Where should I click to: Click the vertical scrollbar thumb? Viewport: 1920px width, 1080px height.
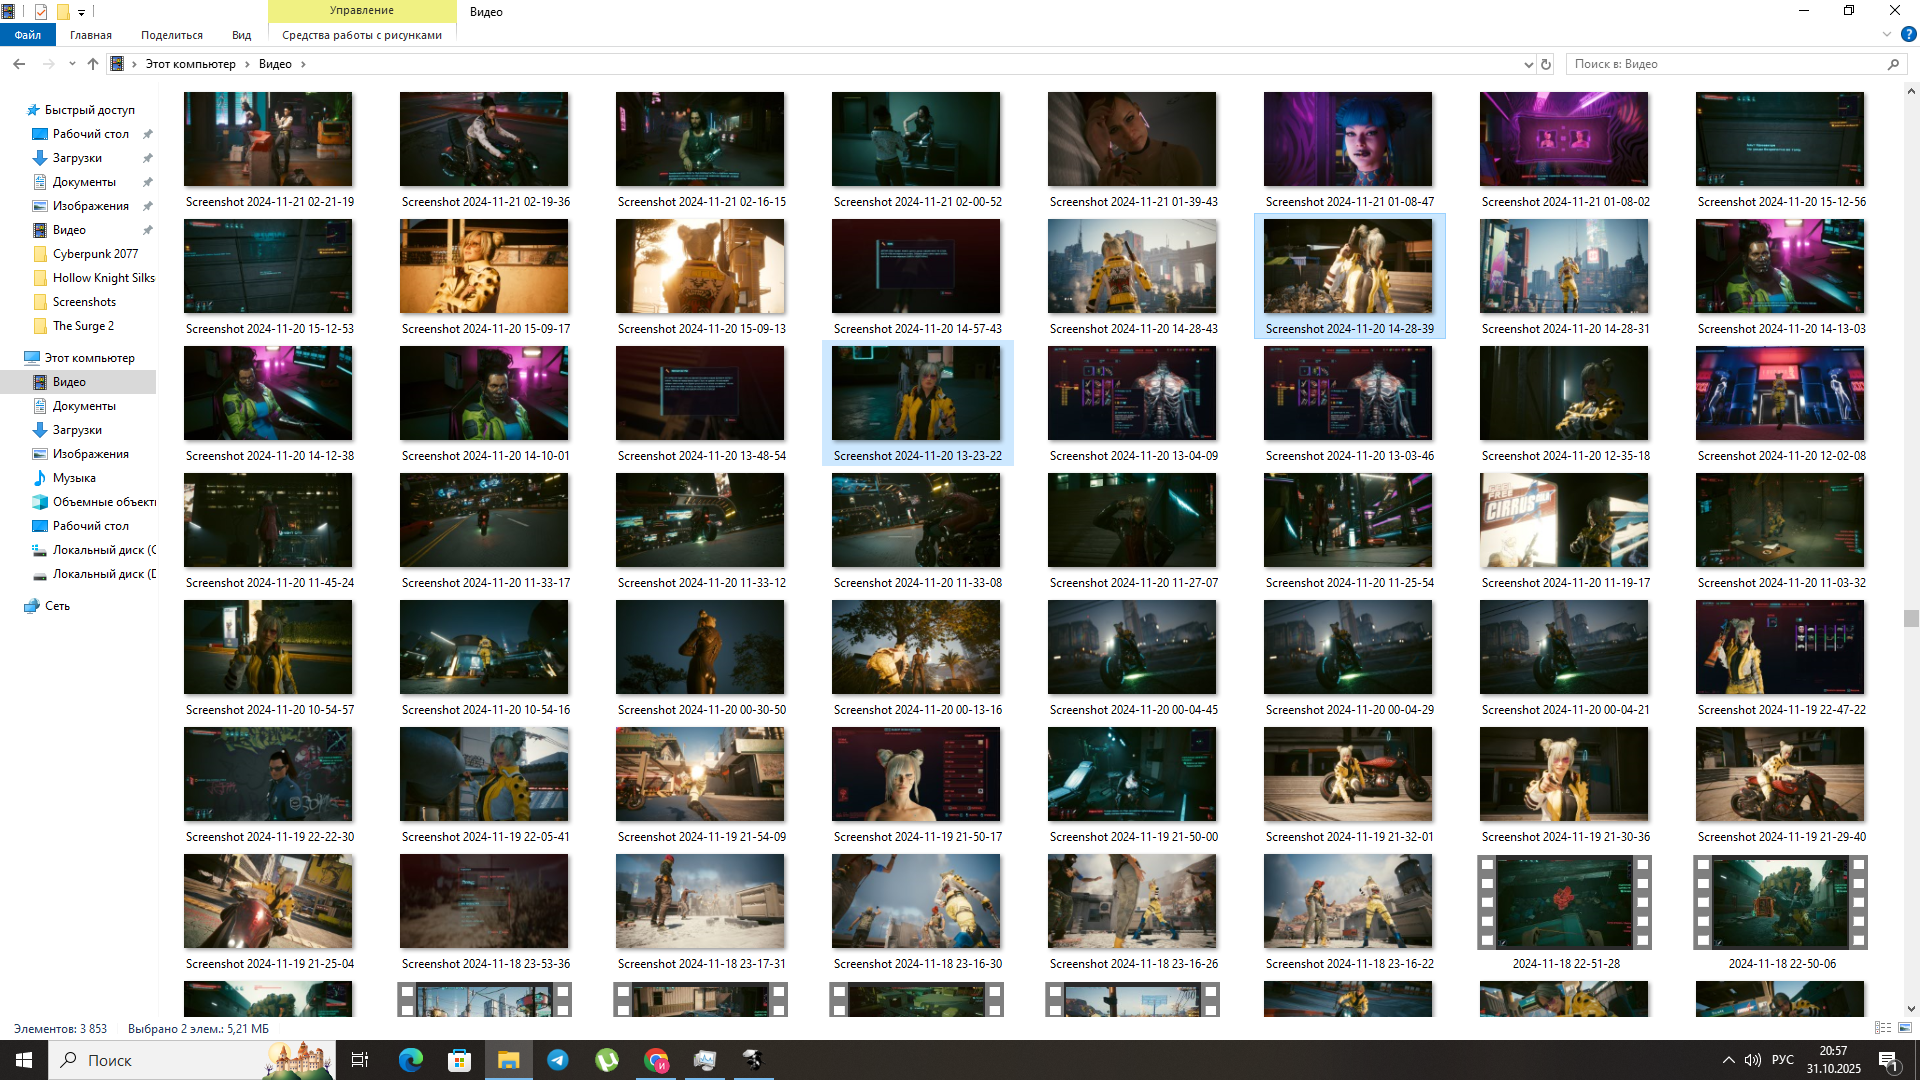[1911, 619]
